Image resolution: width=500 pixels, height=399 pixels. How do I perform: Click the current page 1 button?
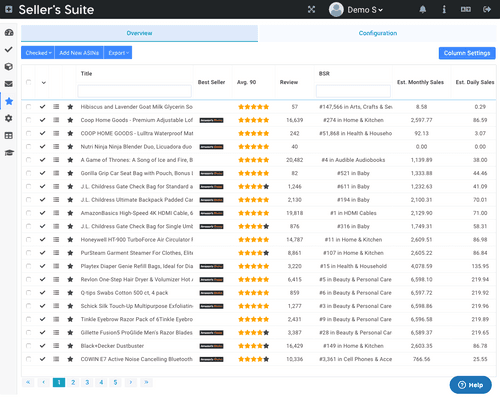point(59,382)
